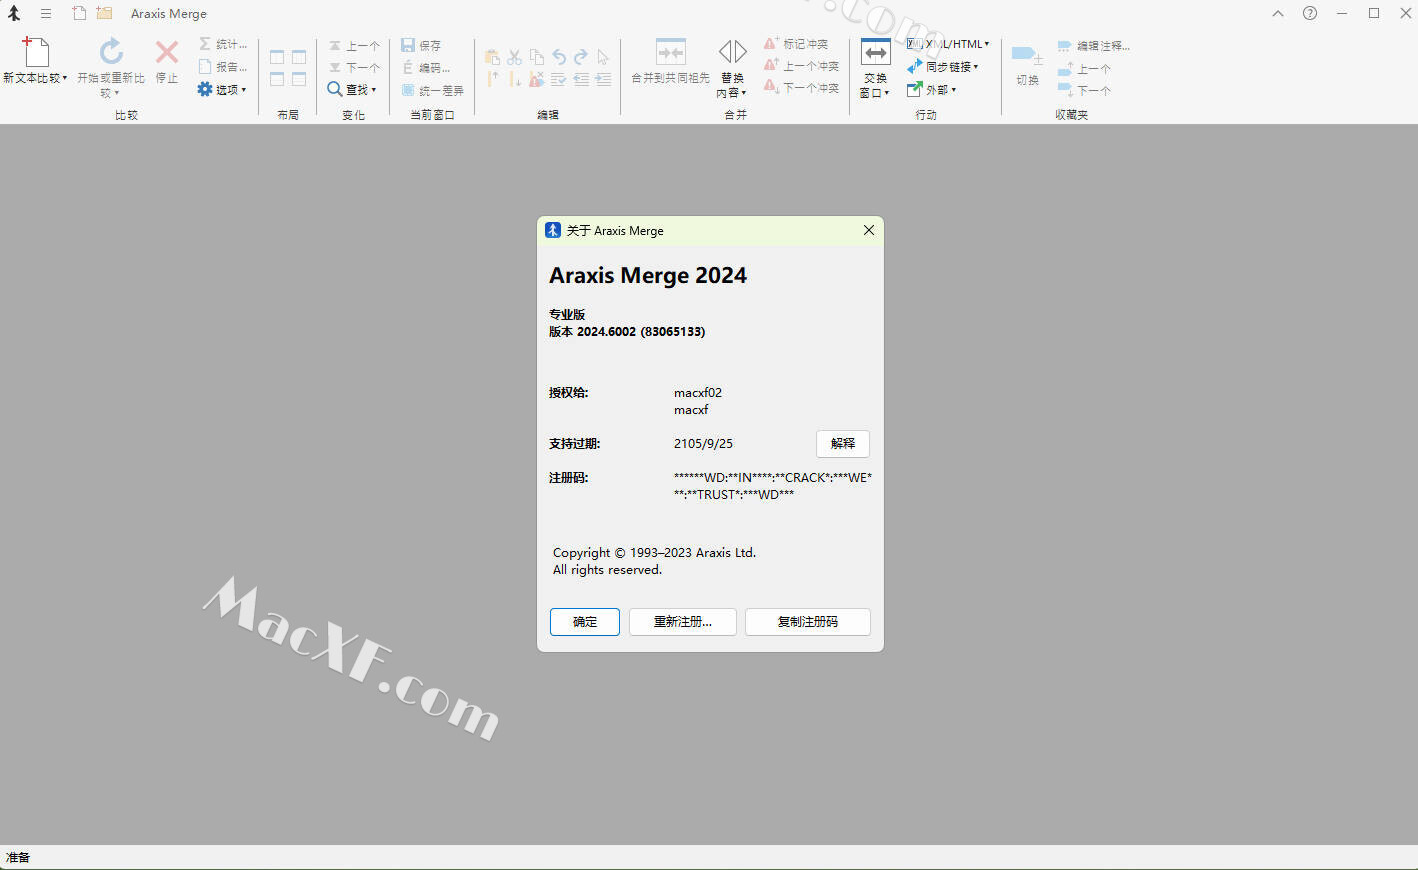Open Edit comment (编辑注释...) in bookmarks group
1418x870 pixels.
pyautogui.click(x=1094, y=46)
